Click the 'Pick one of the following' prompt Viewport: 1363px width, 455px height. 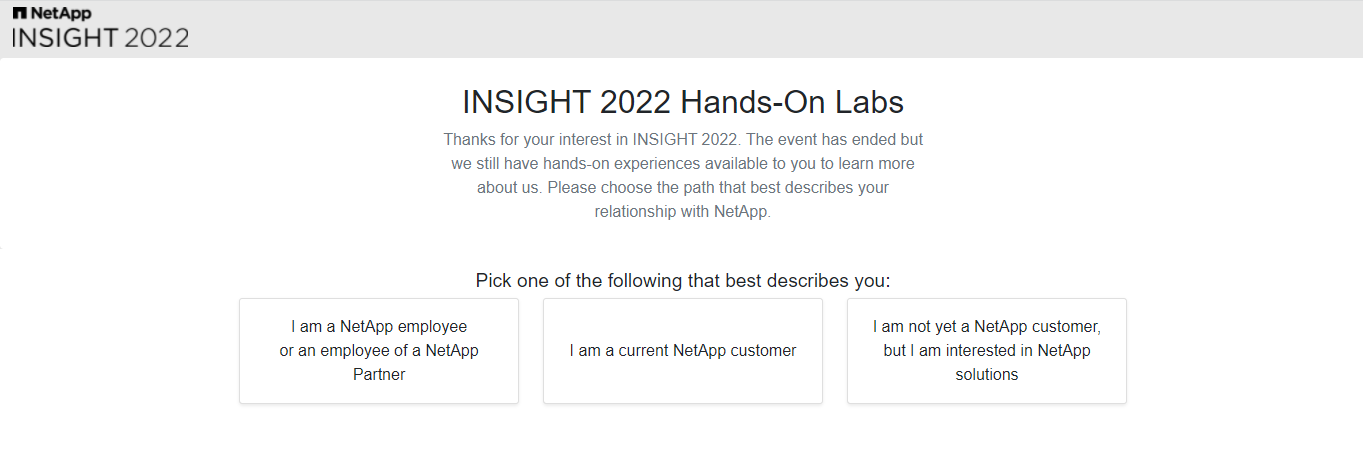[x=683, y=280]
